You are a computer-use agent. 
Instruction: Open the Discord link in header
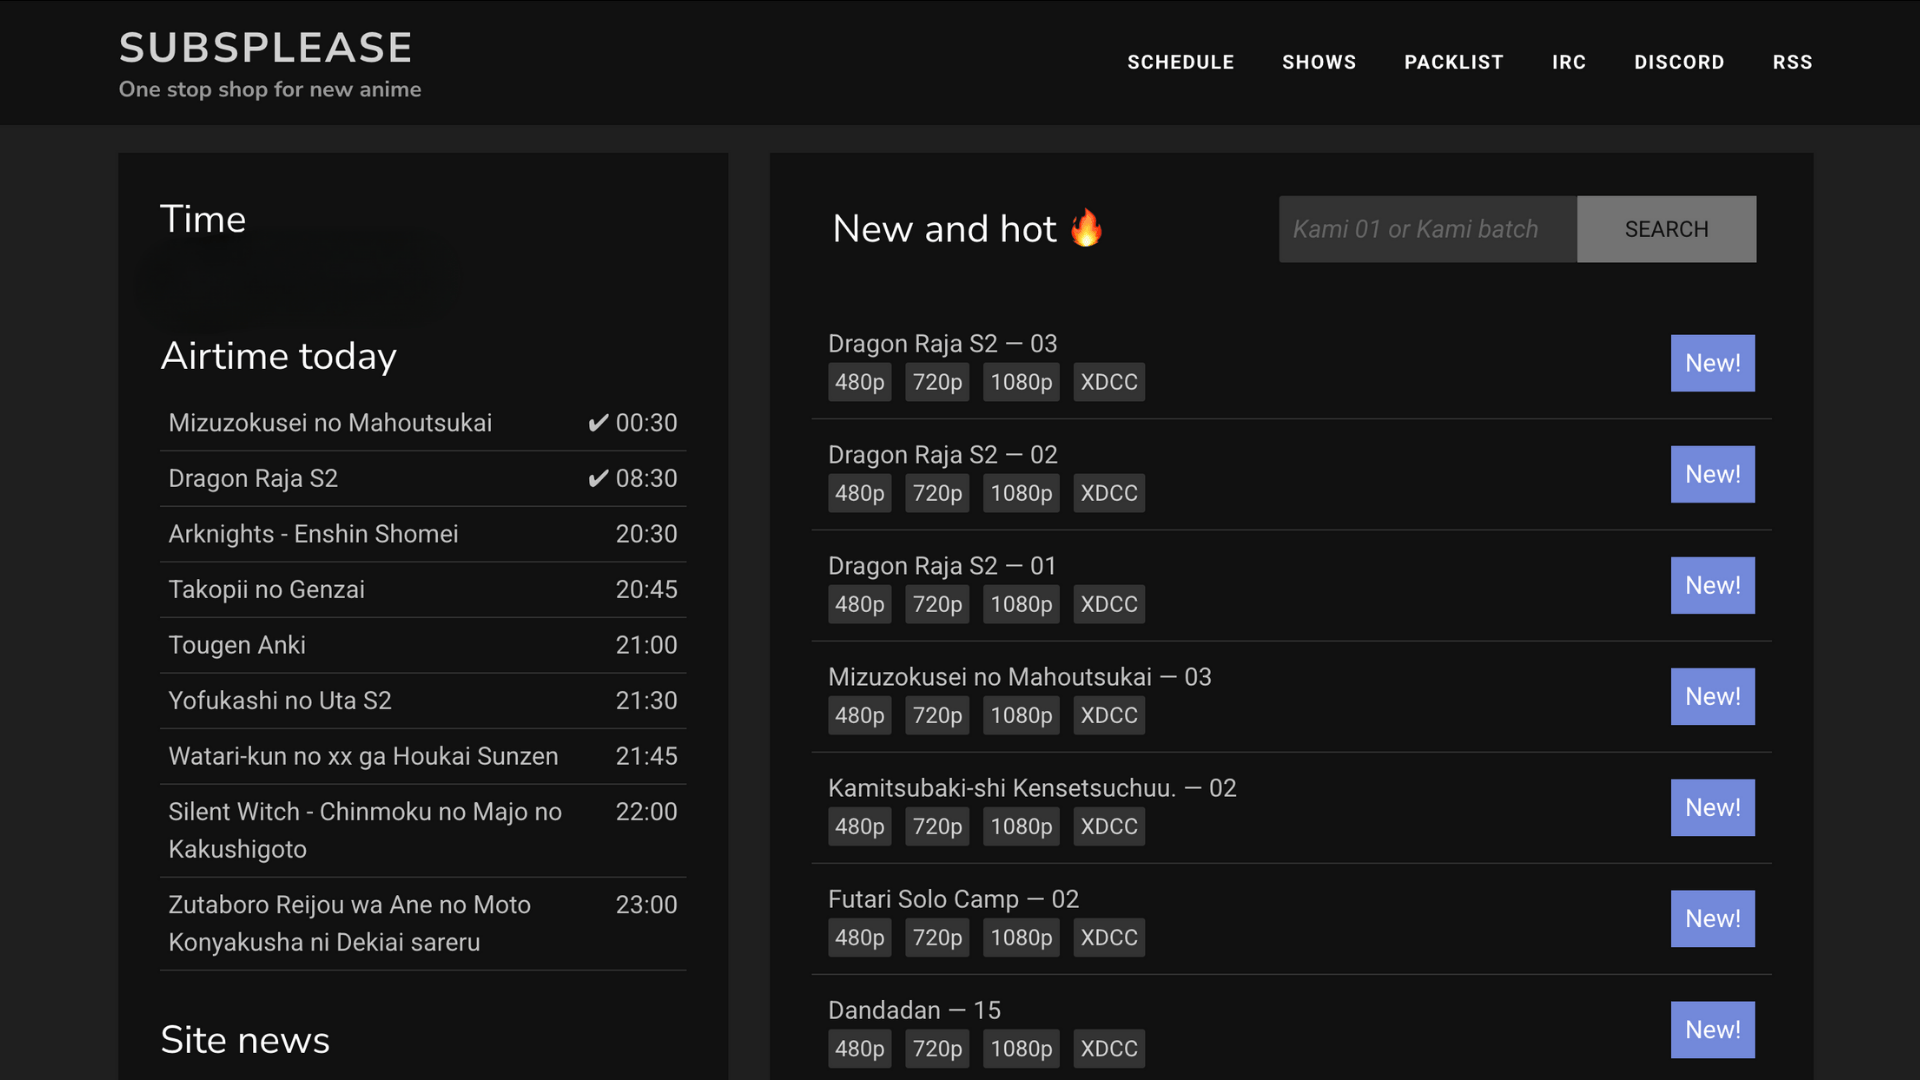[x=1678, y=62]
